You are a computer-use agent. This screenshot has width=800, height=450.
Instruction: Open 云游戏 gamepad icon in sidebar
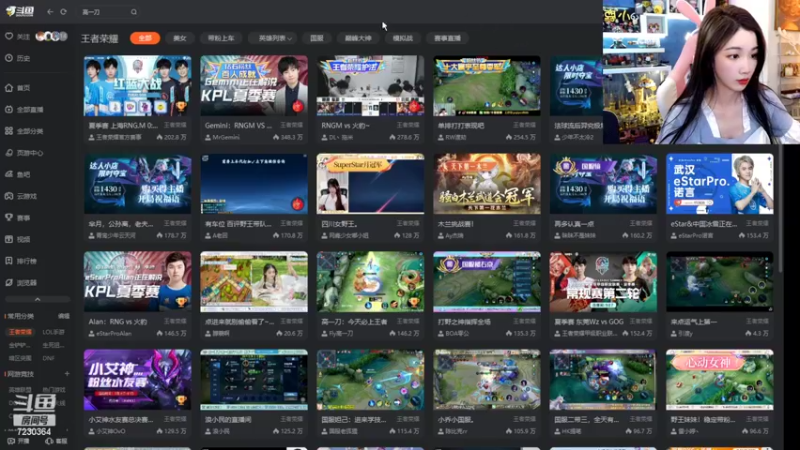(9, 196)
